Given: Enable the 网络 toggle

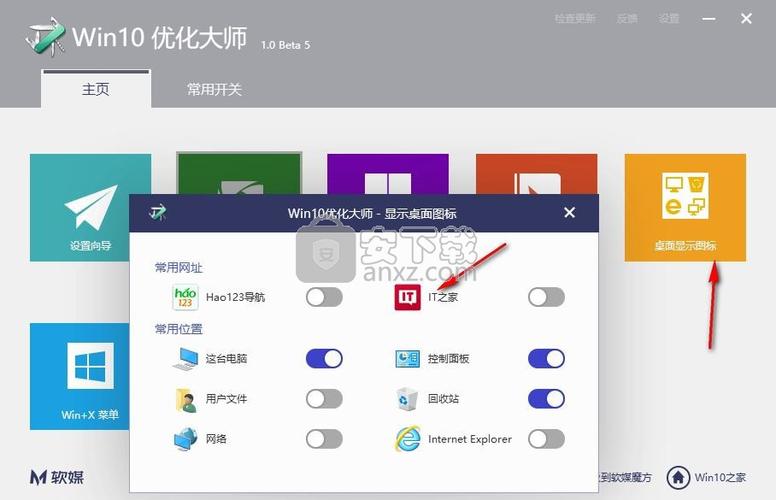Looking at the screenshot, I should (x=324, y=439).
